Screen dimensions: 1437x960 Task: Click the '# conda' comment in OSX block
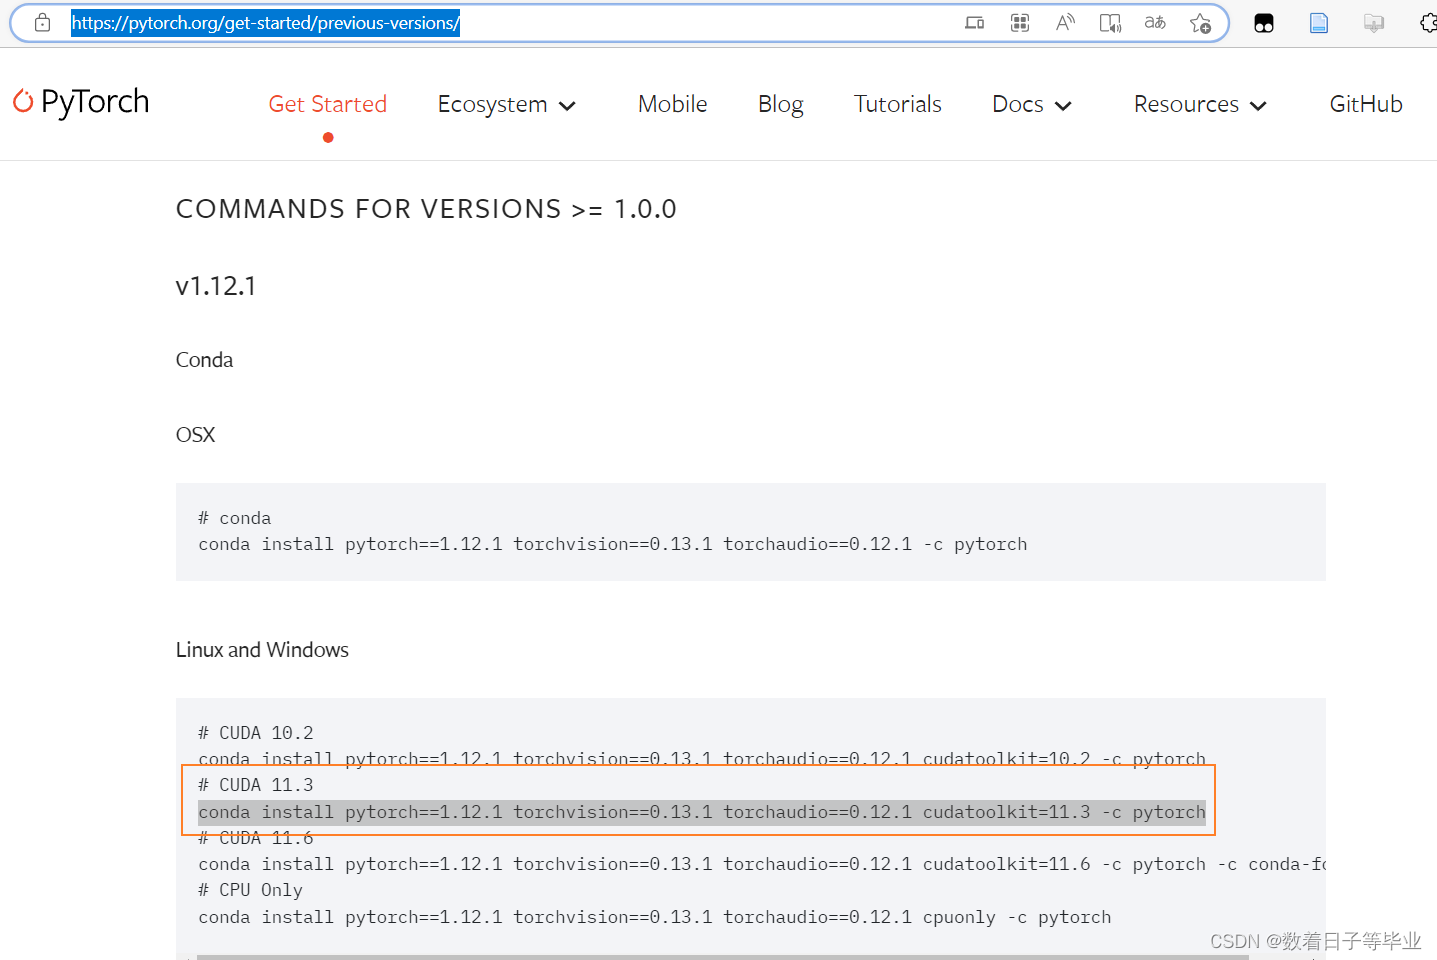click(235, 518)
